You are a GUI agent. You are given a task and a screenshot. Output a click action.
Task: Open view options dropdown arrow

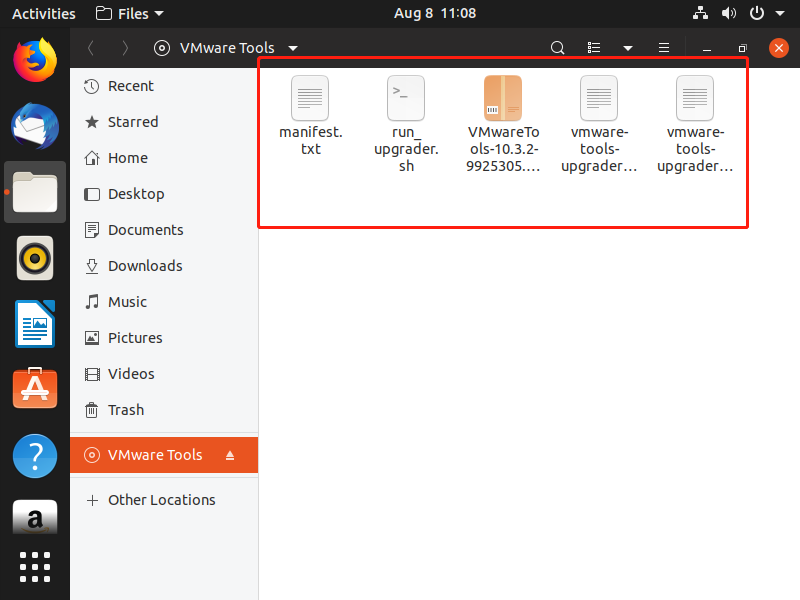tap(628, 48)
